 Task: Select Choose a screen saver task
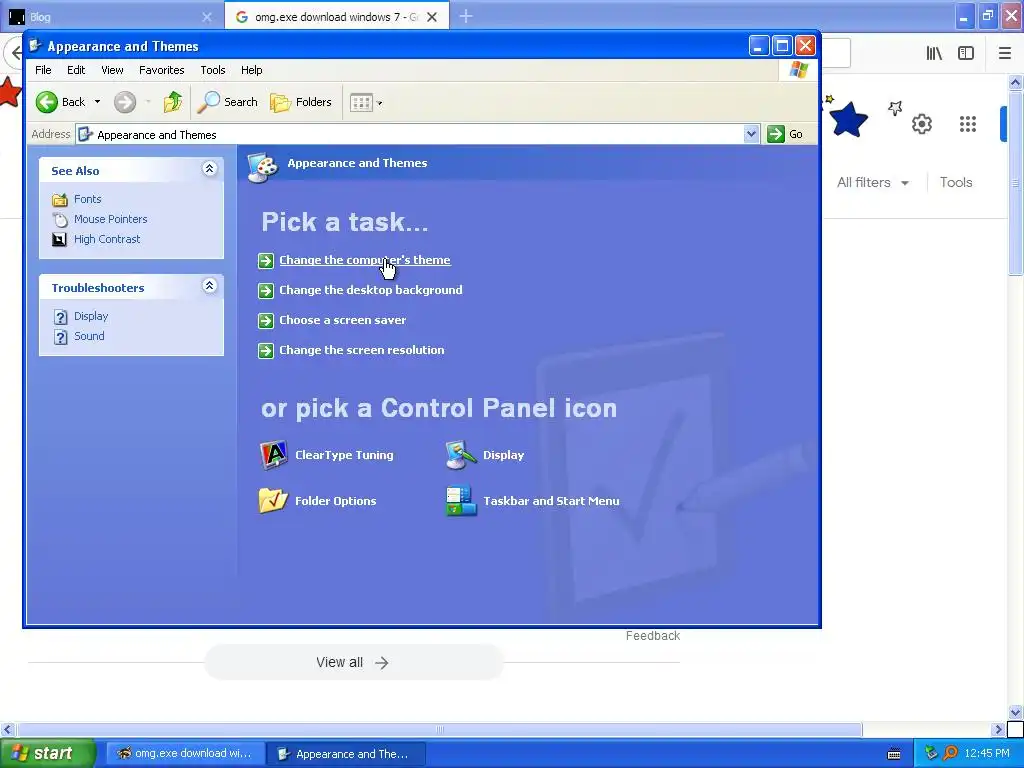pyautogui.click(x=342, y=320)
